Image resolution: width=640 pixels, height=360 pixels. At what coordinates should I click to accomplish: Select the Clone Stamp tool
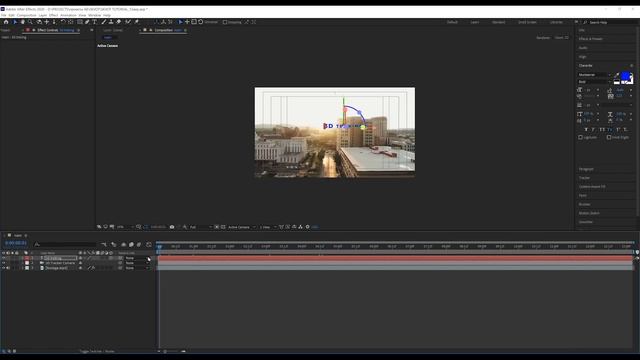[111, 22]
